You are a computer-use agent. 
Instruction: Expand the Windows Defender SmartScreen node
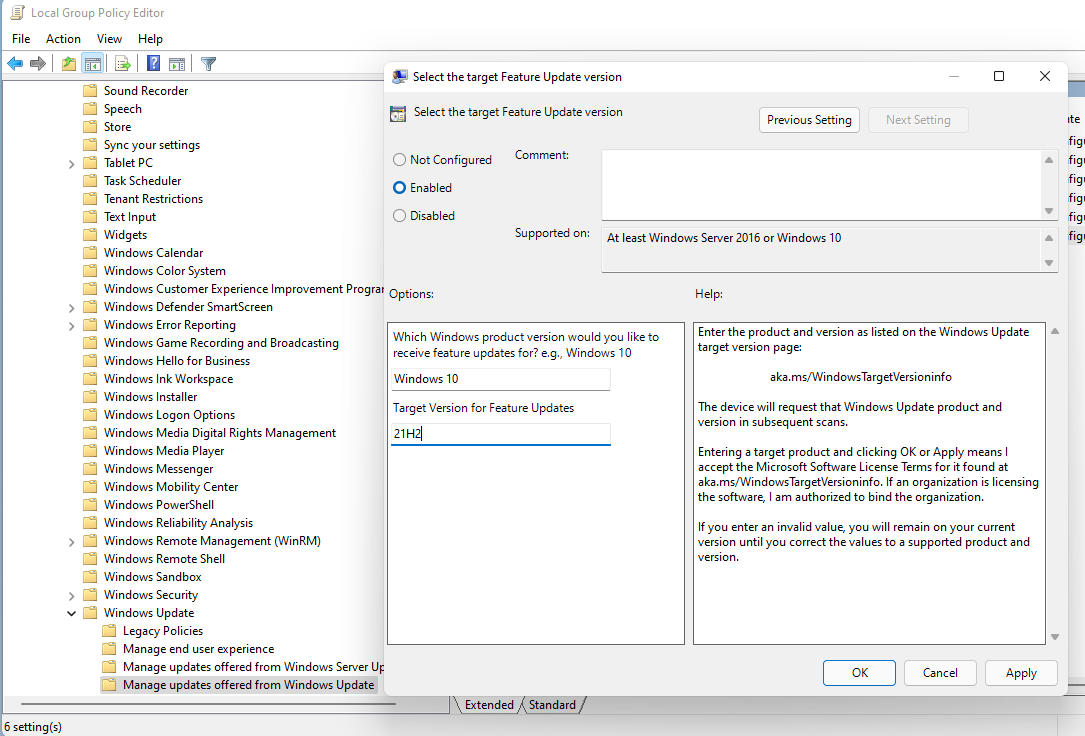point(71,307)
